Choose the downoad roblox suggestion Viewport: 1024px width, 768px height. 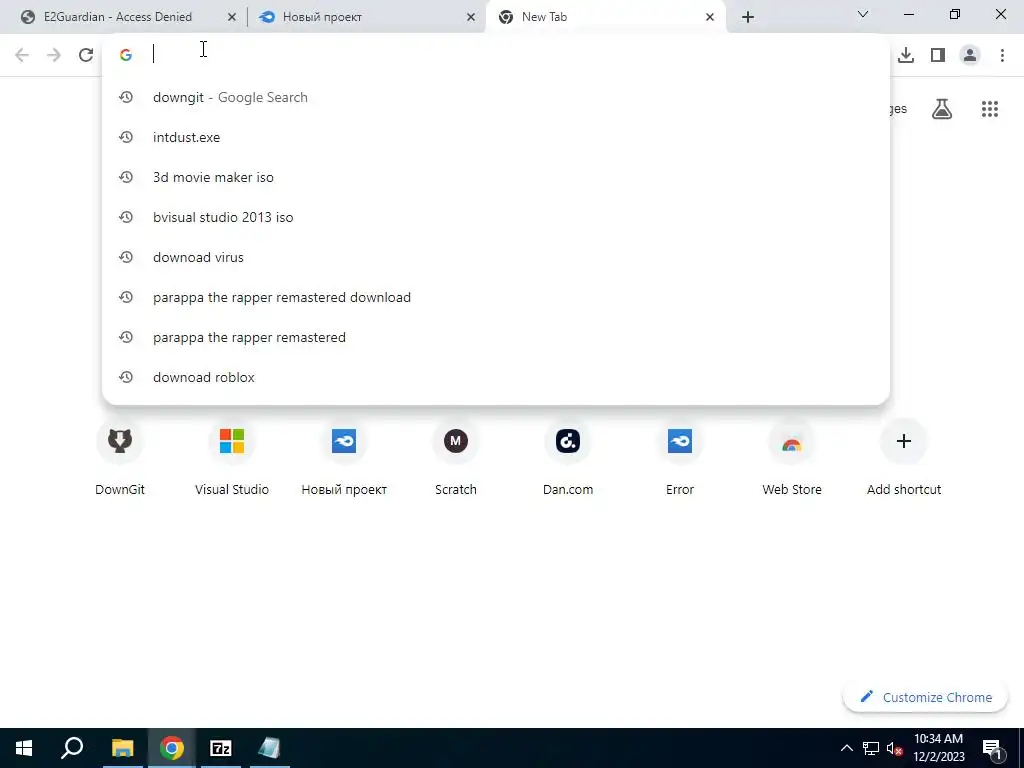[x=496, y=377]
